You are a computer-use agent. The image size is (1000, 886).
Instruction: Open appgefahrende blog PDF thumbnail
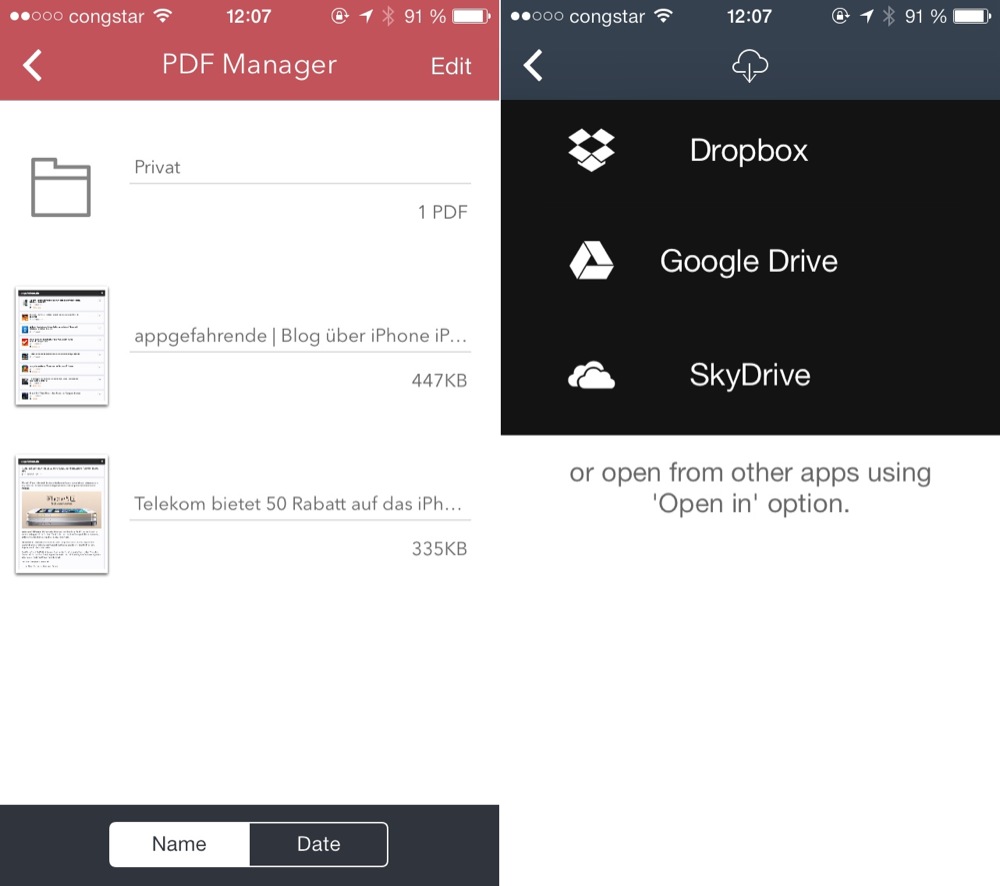tap(61, 347)
